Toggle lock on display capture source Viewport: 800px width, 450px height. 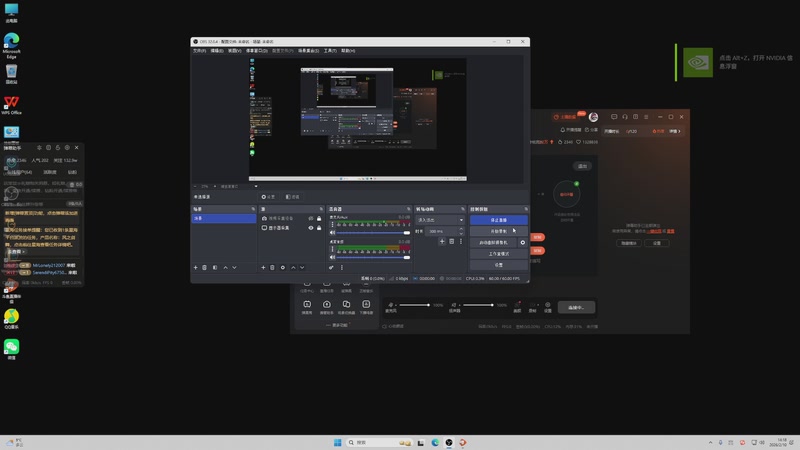point(319,228)
